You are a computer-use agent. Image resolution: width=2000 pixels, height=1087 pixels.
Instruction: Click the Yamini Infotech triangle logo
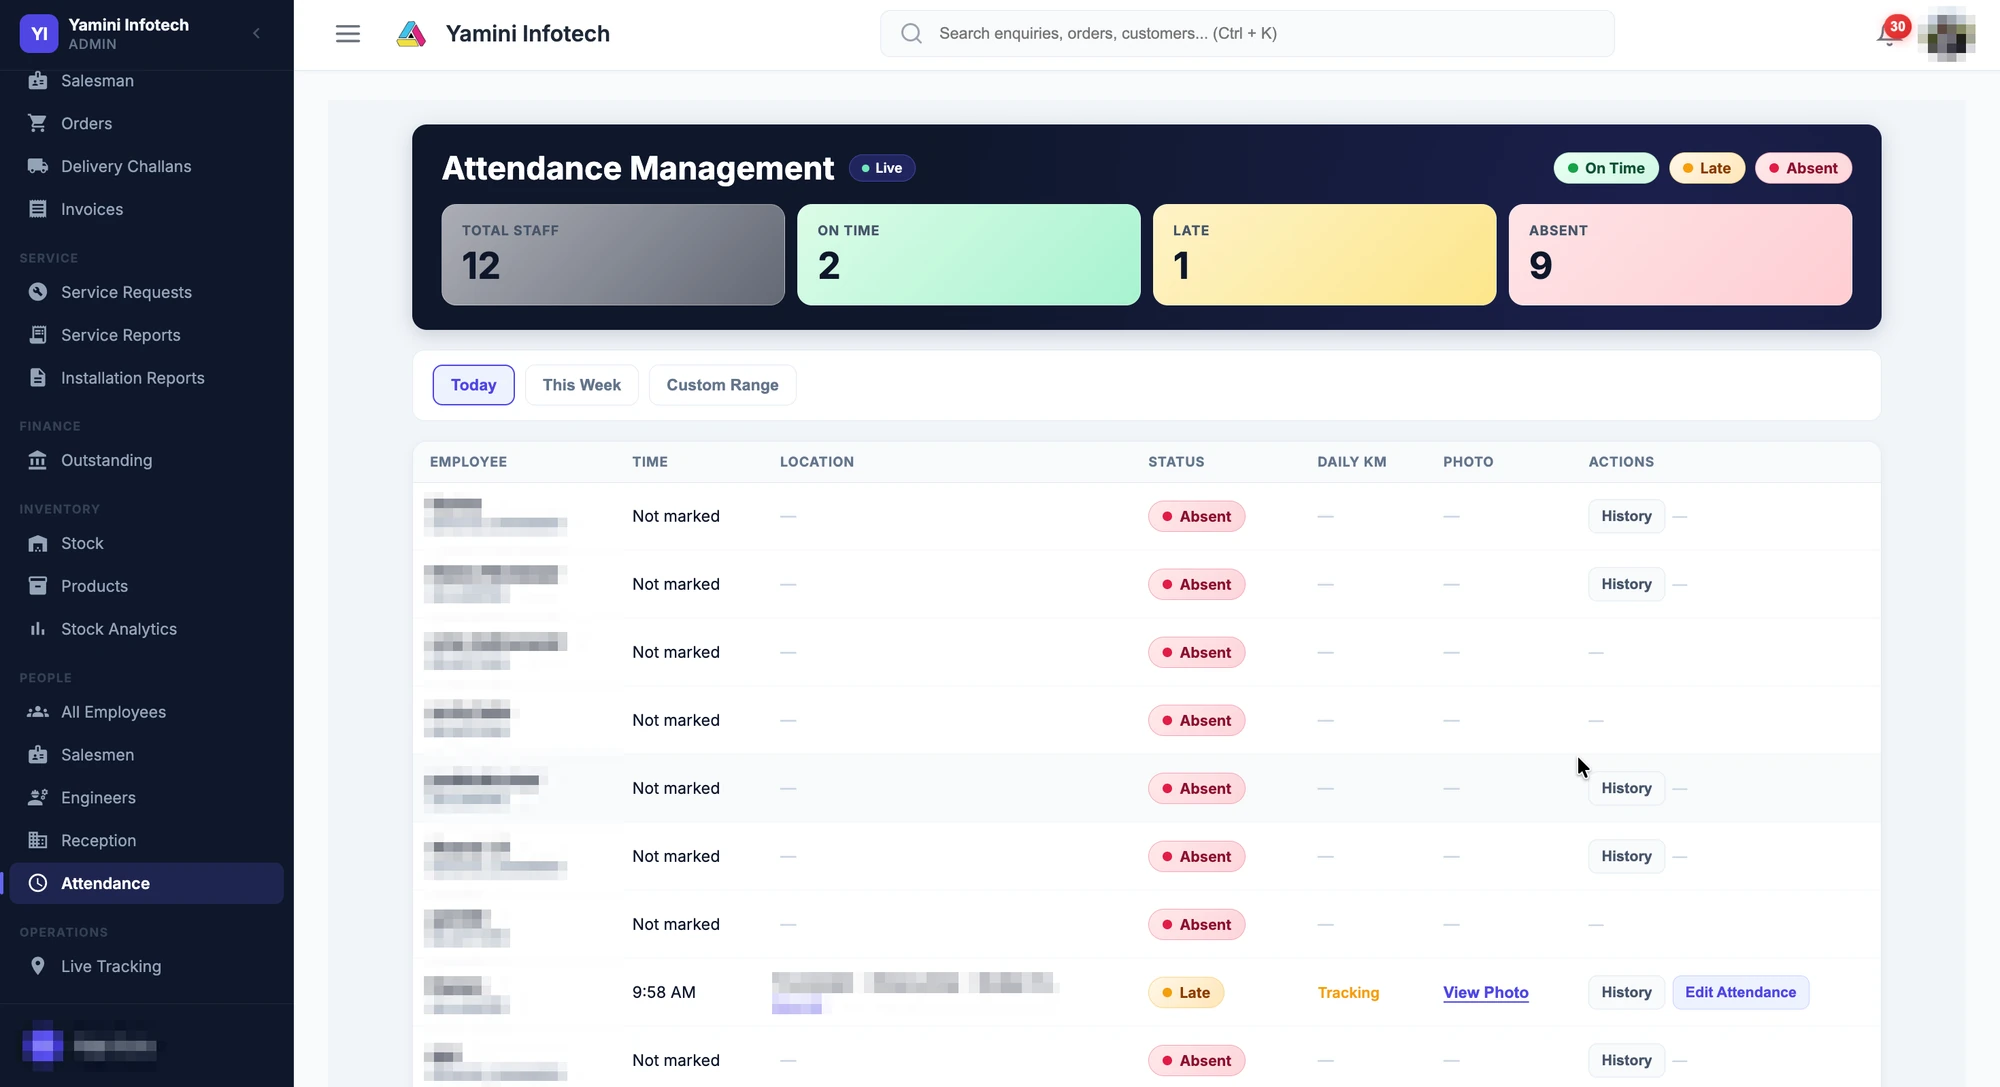[411, 34]
